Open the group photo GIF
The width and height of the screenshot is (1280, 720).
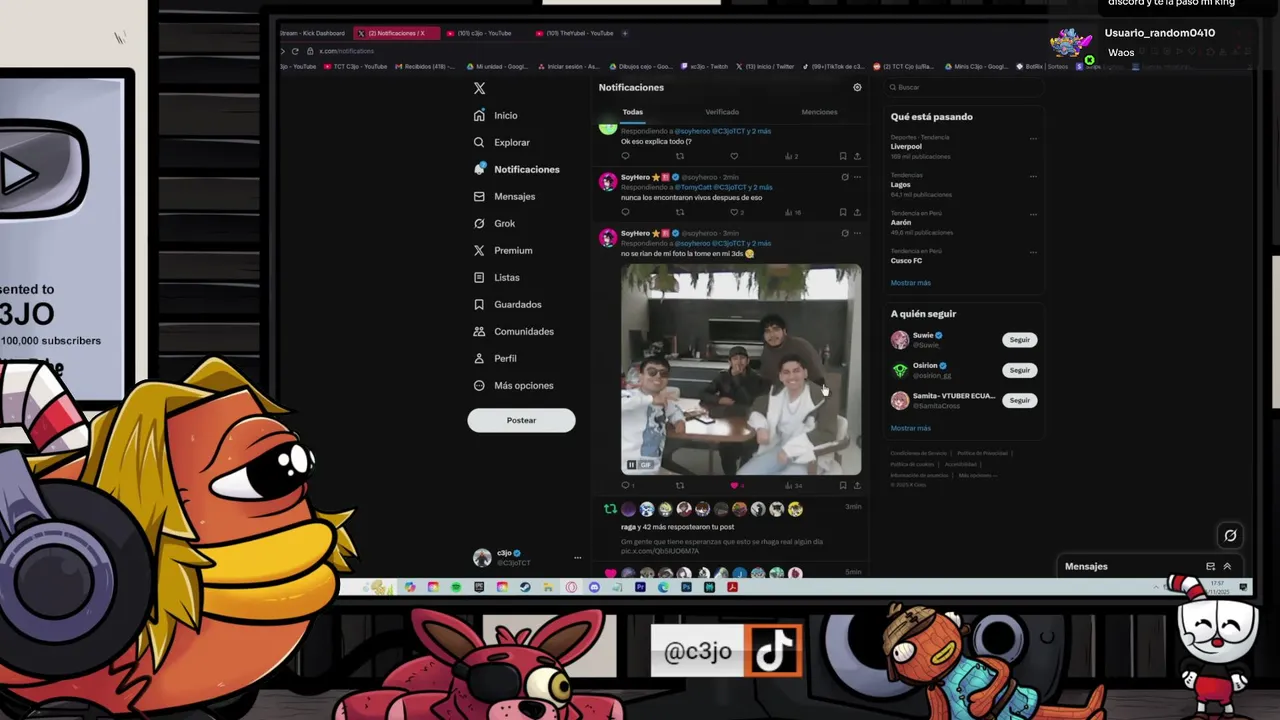tap(741, 369)
